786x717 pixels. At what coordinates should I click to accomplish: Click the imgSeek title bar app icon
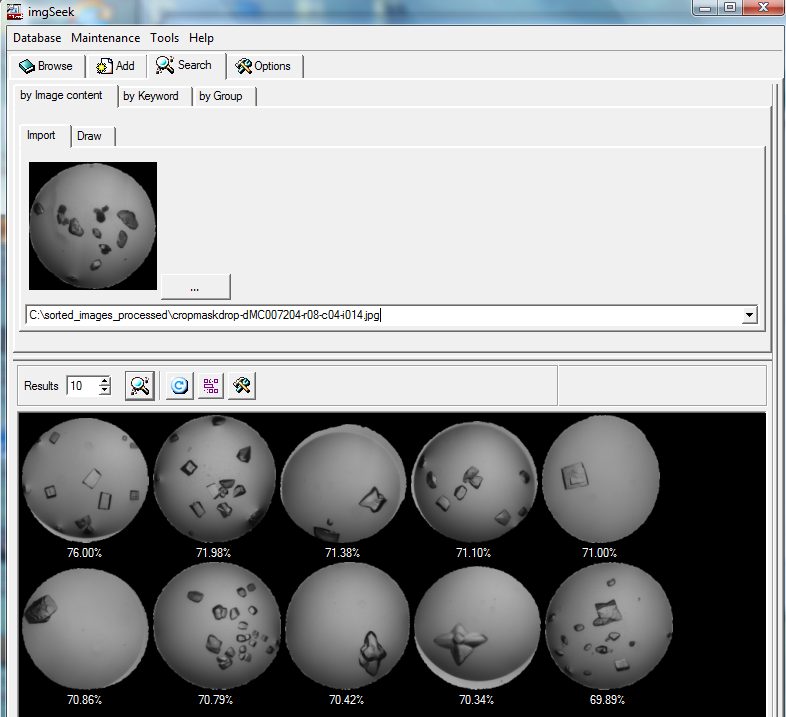tap(15, 10)
